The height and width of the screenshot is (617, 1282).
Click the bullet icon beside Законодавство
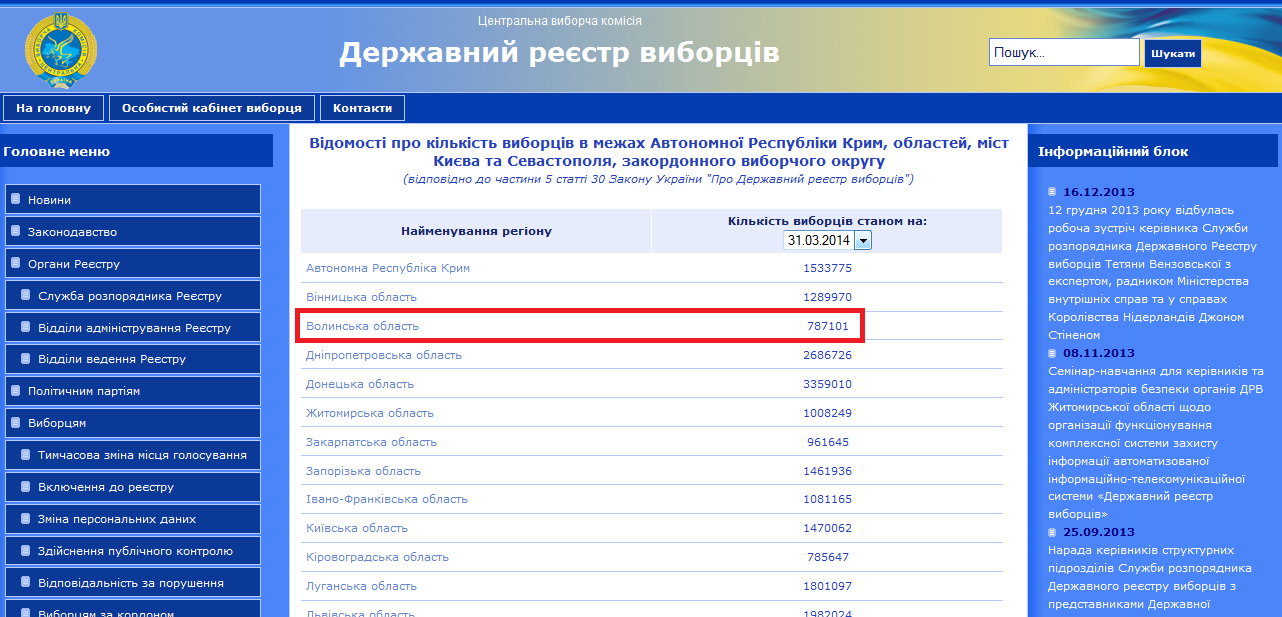[x=16, y=231]
